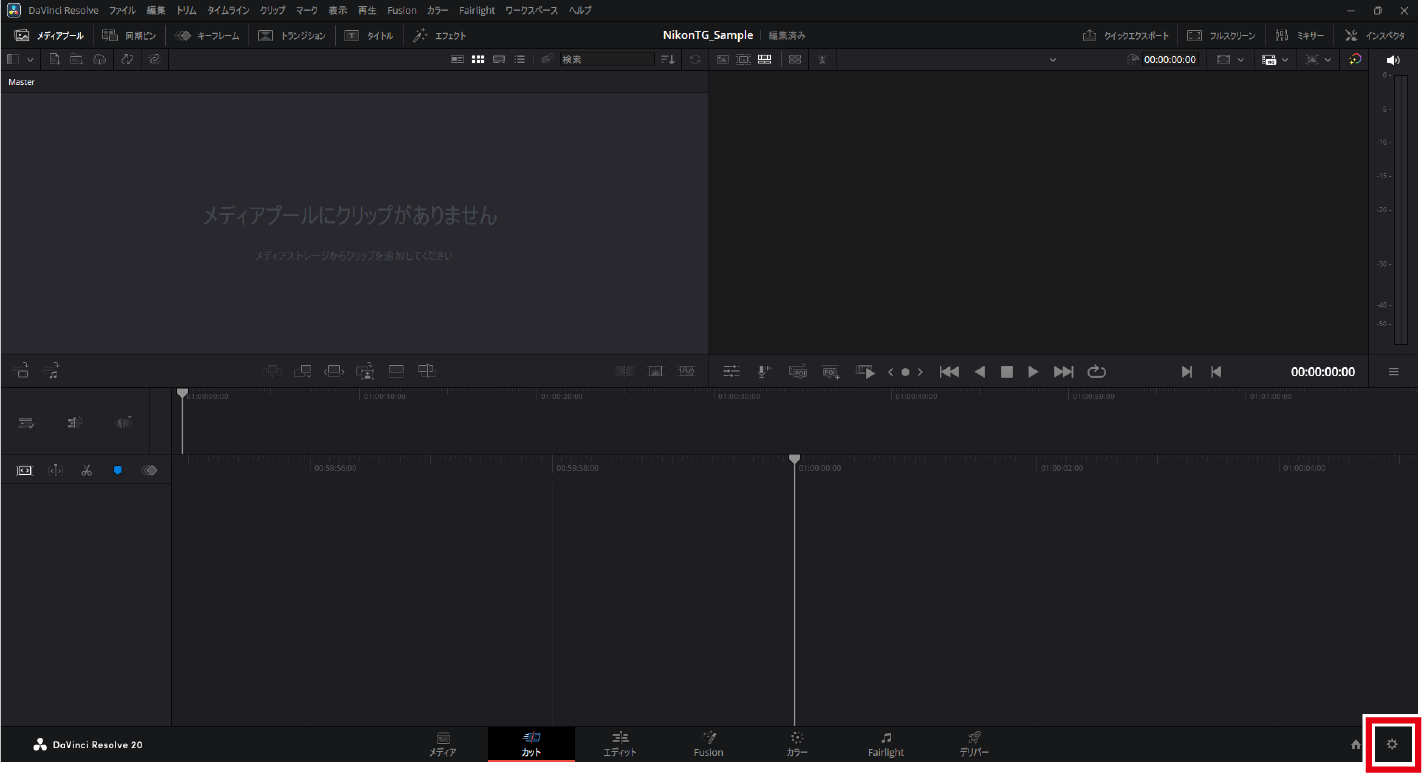Viewport: 1425px width, 776px height.
Task: Click the blue marker icon in timeline toolbar
Action: coord(118,470)
